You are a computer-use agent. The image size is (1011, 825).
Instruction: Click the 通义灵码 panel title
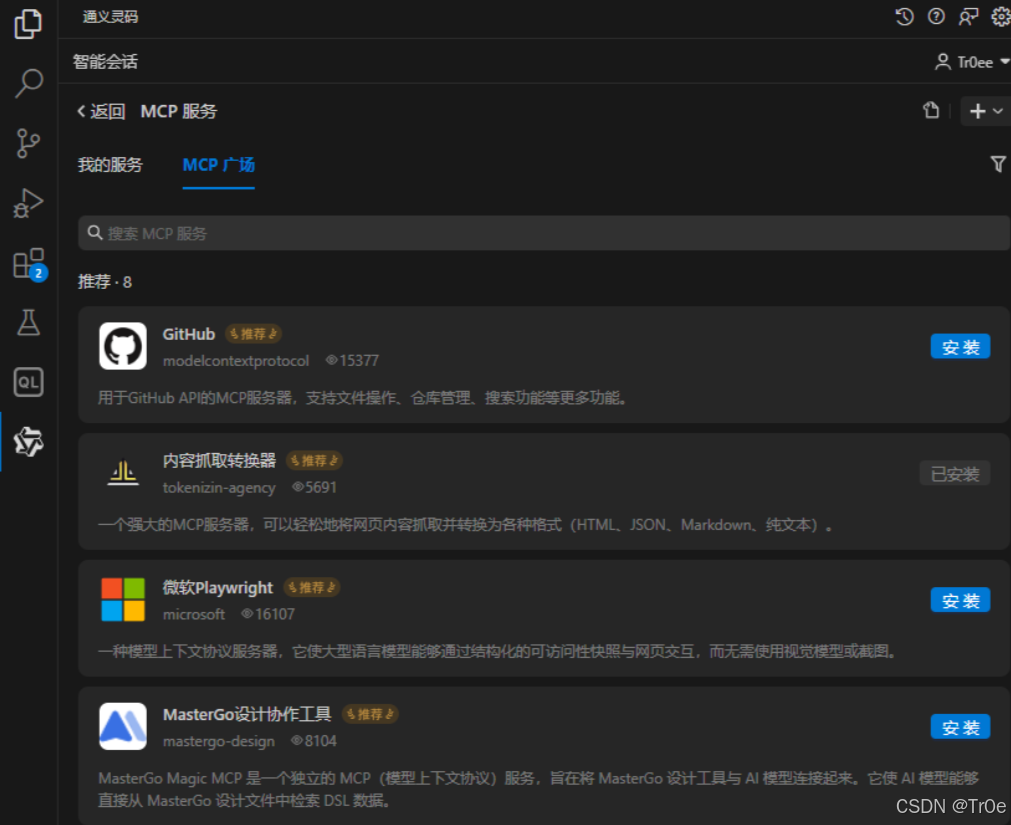click(110, 17)
